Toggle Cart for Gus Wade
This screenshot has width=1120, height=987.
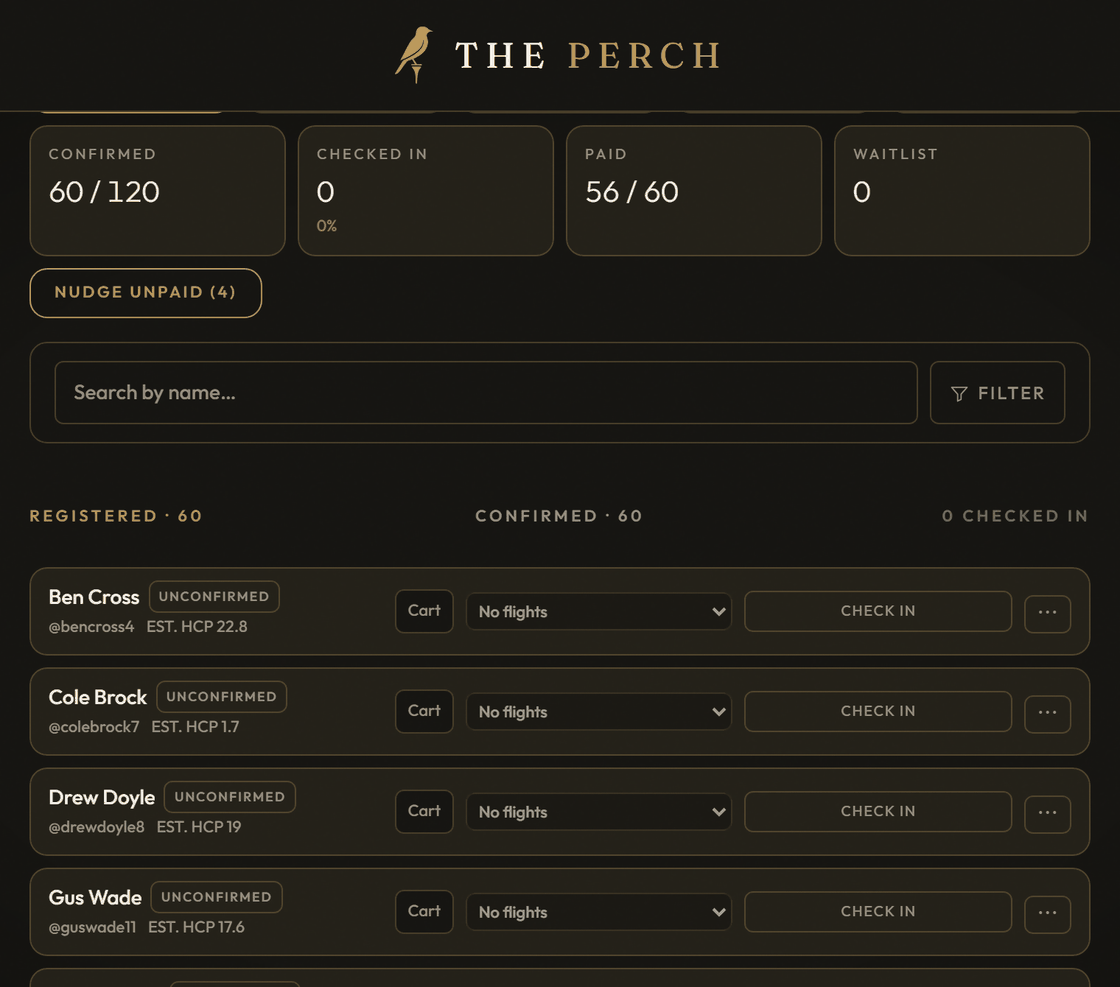tap(424, 911)
